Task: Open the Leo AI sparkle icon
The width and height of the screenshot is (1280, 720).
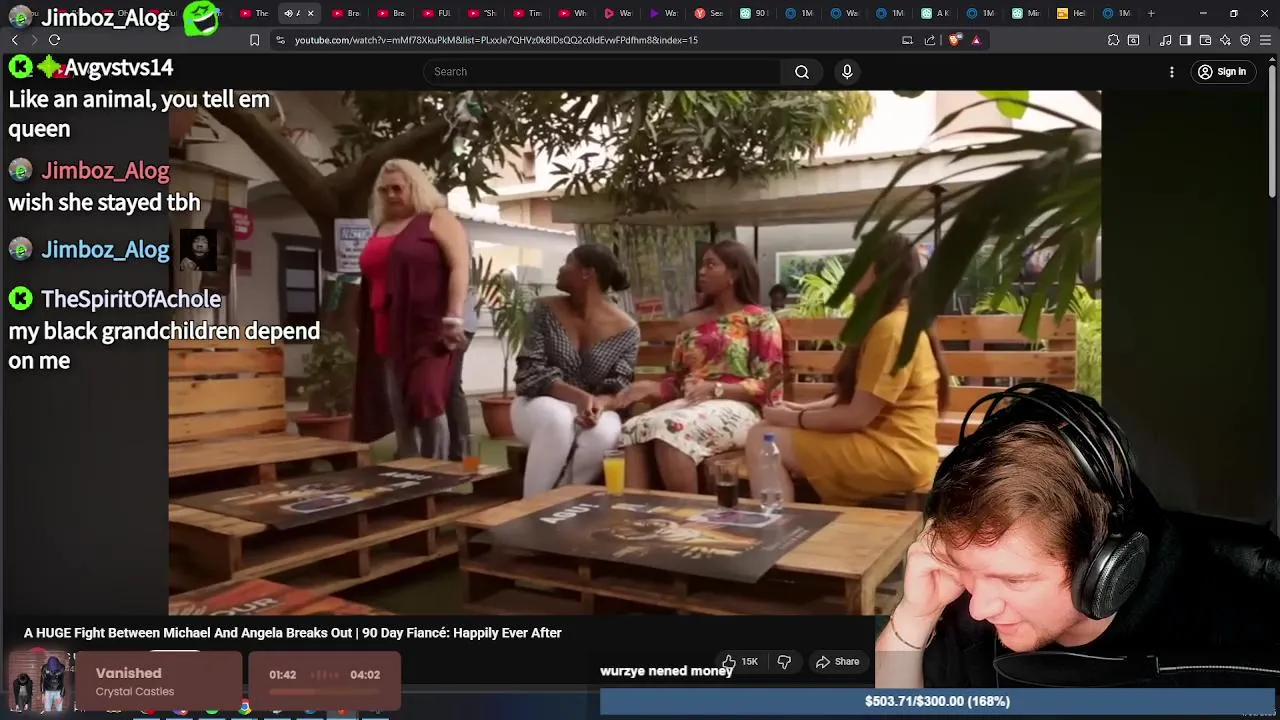Action: click(x=1225, y=40)
